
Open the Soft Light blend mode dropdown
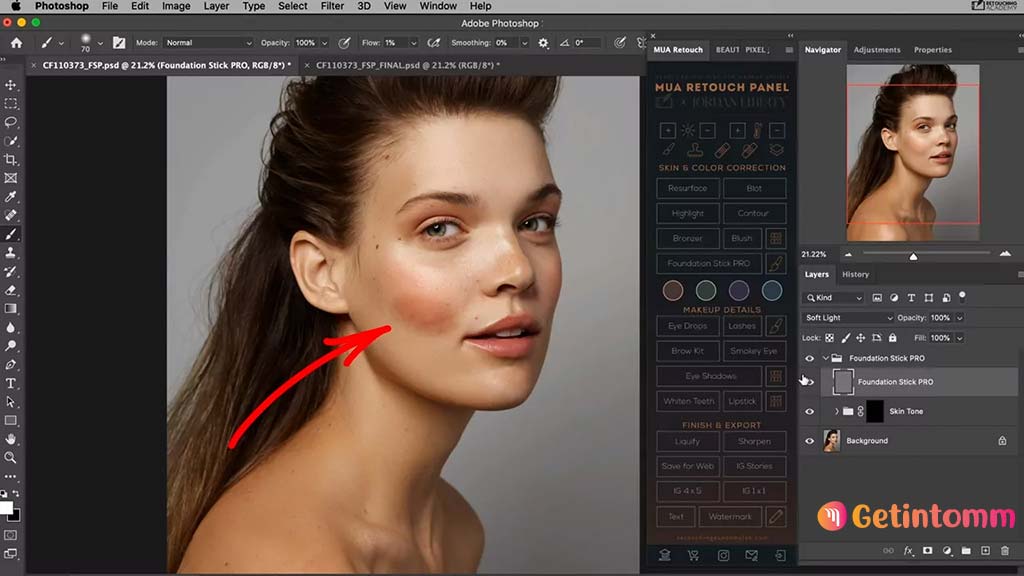(848, 318)
